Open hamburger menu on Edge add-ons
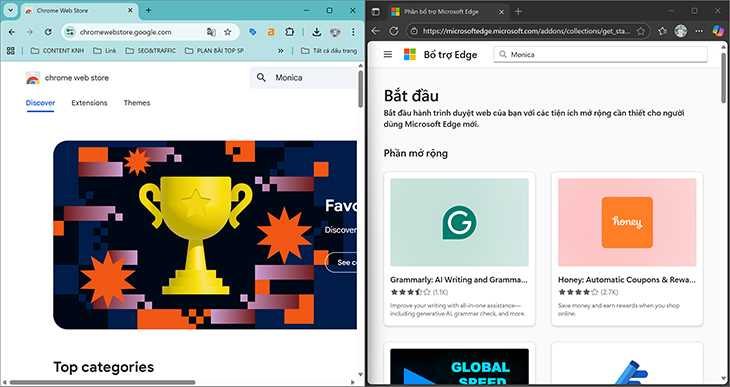The width and height of the screenshot is (730, 387). pos(388,54)
